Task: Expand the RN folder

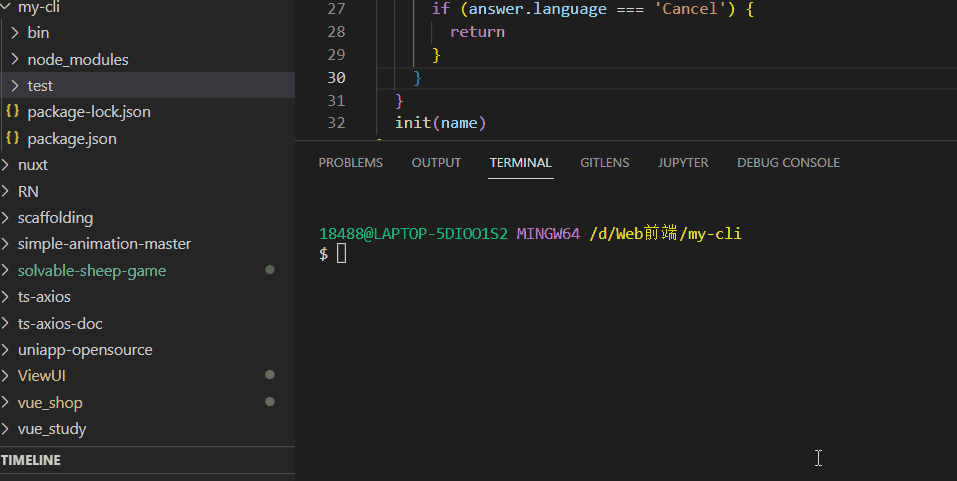Action: (x=147, y=191)
